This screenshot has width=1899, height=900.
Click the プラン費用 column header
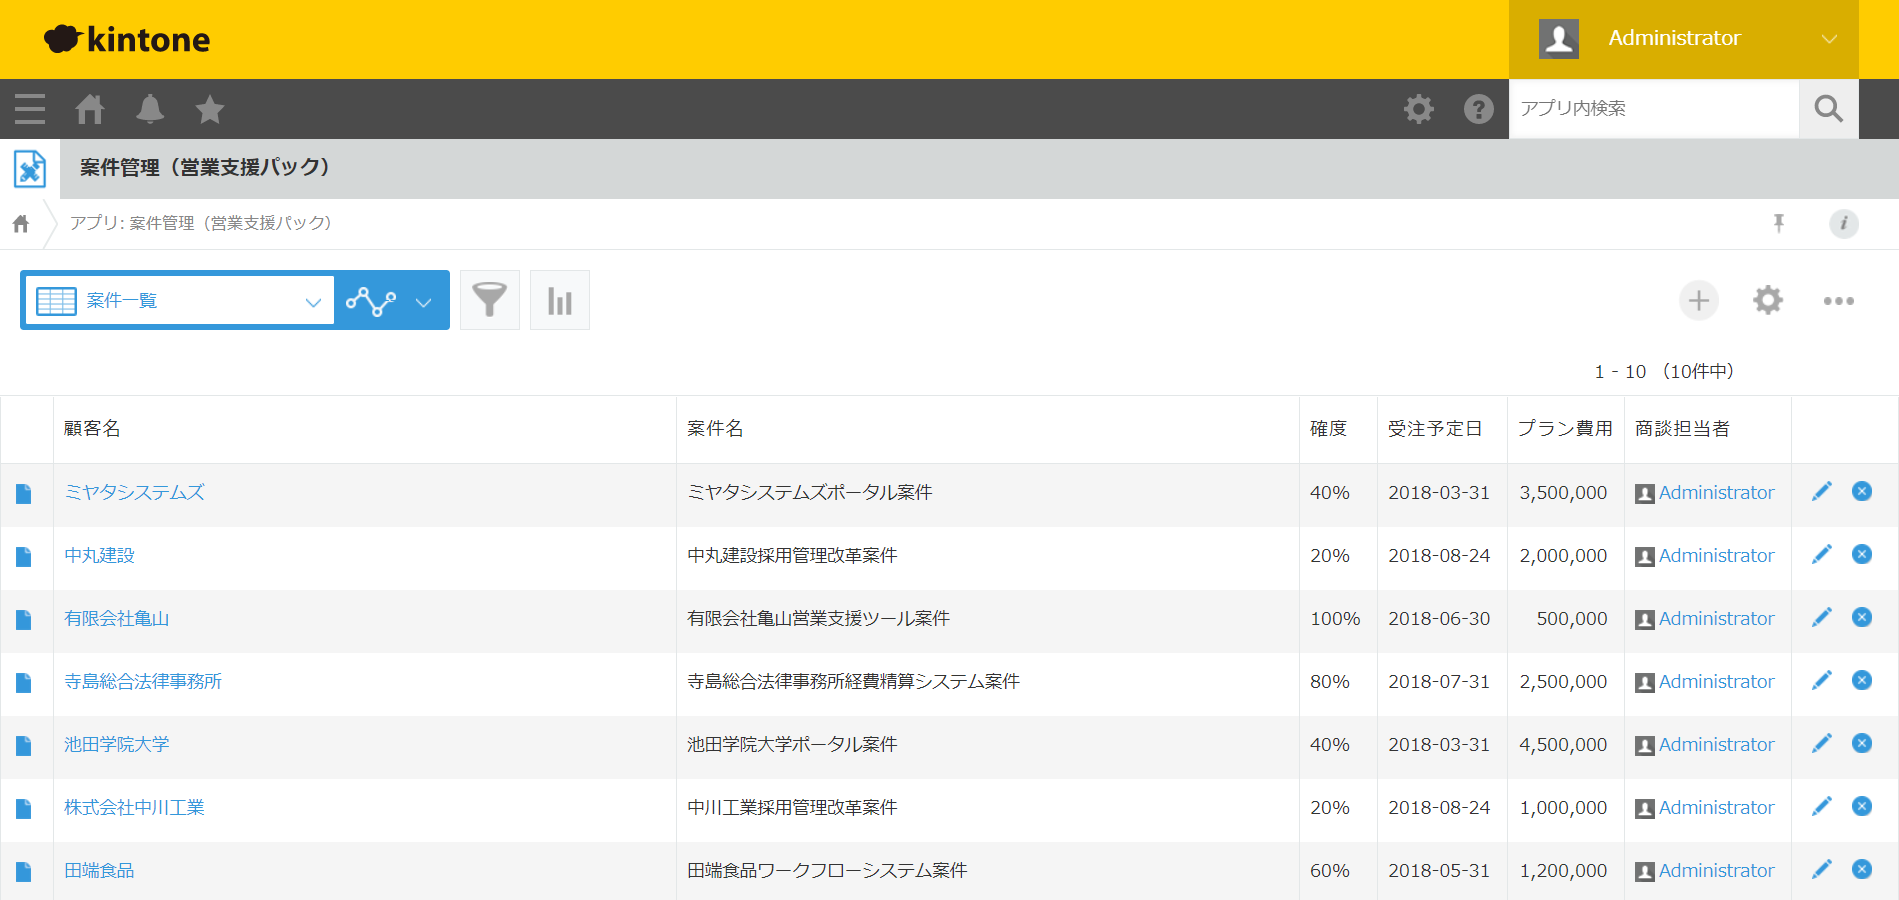click(1565, 428)
